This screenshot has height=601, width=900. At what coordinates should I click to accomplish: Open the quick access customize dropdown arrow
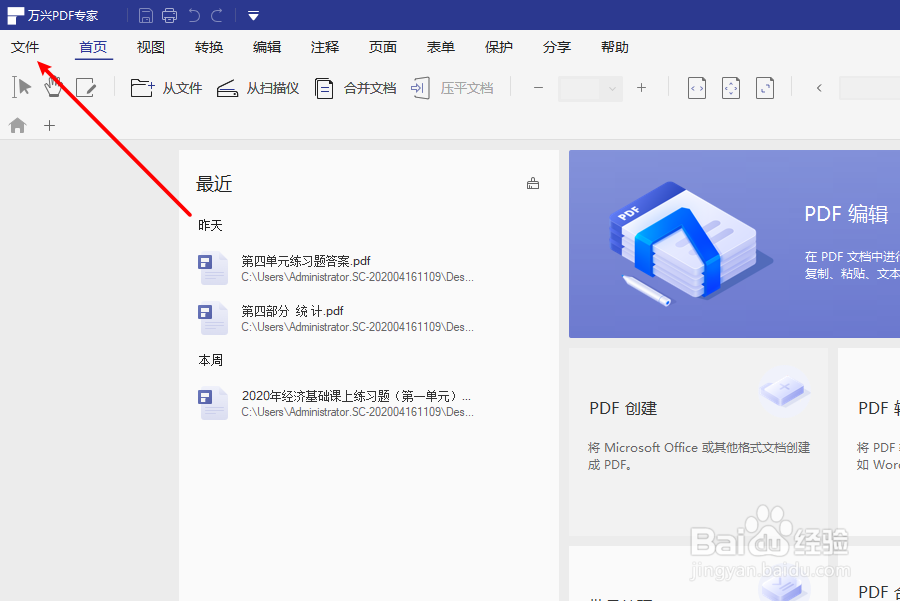253,15
